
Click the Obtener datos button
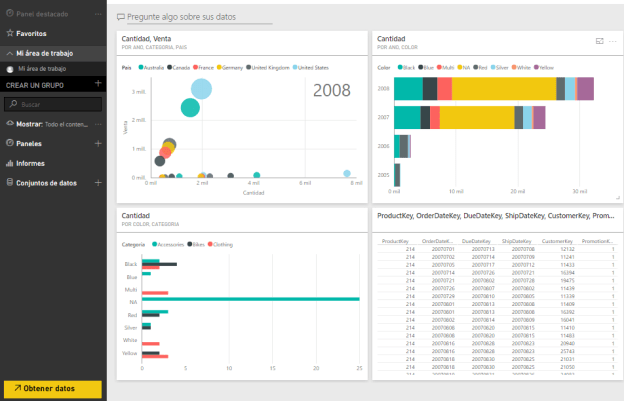(x=52, y=388)
